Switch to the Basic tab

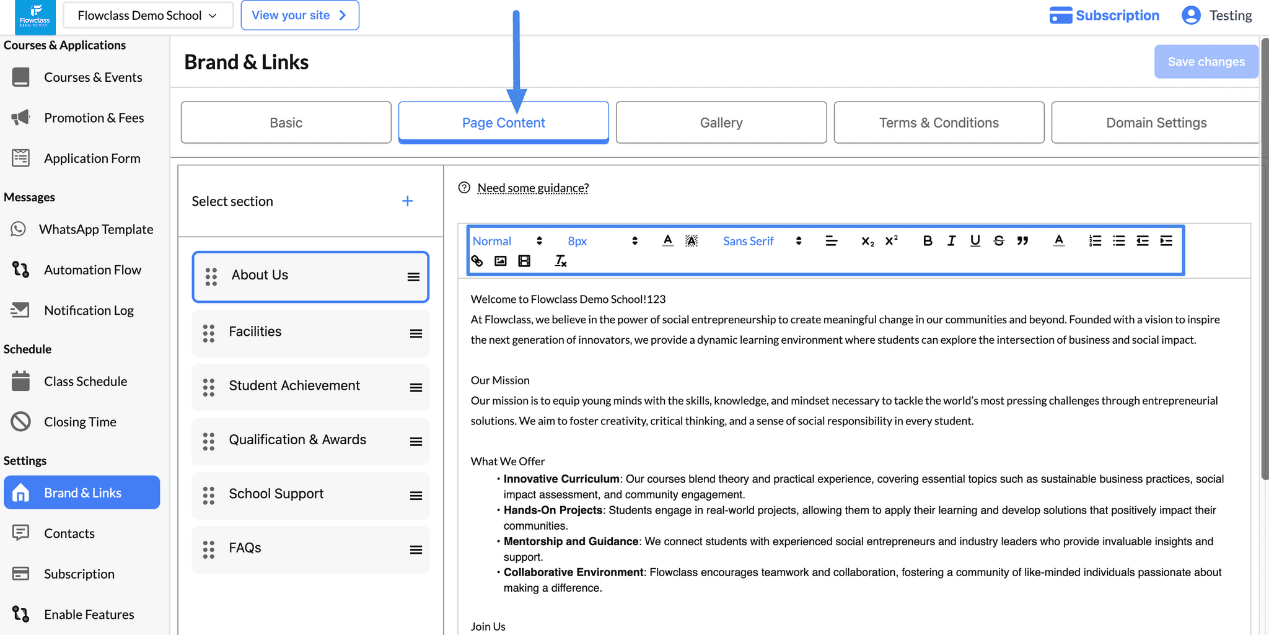[x=286, y=123]
